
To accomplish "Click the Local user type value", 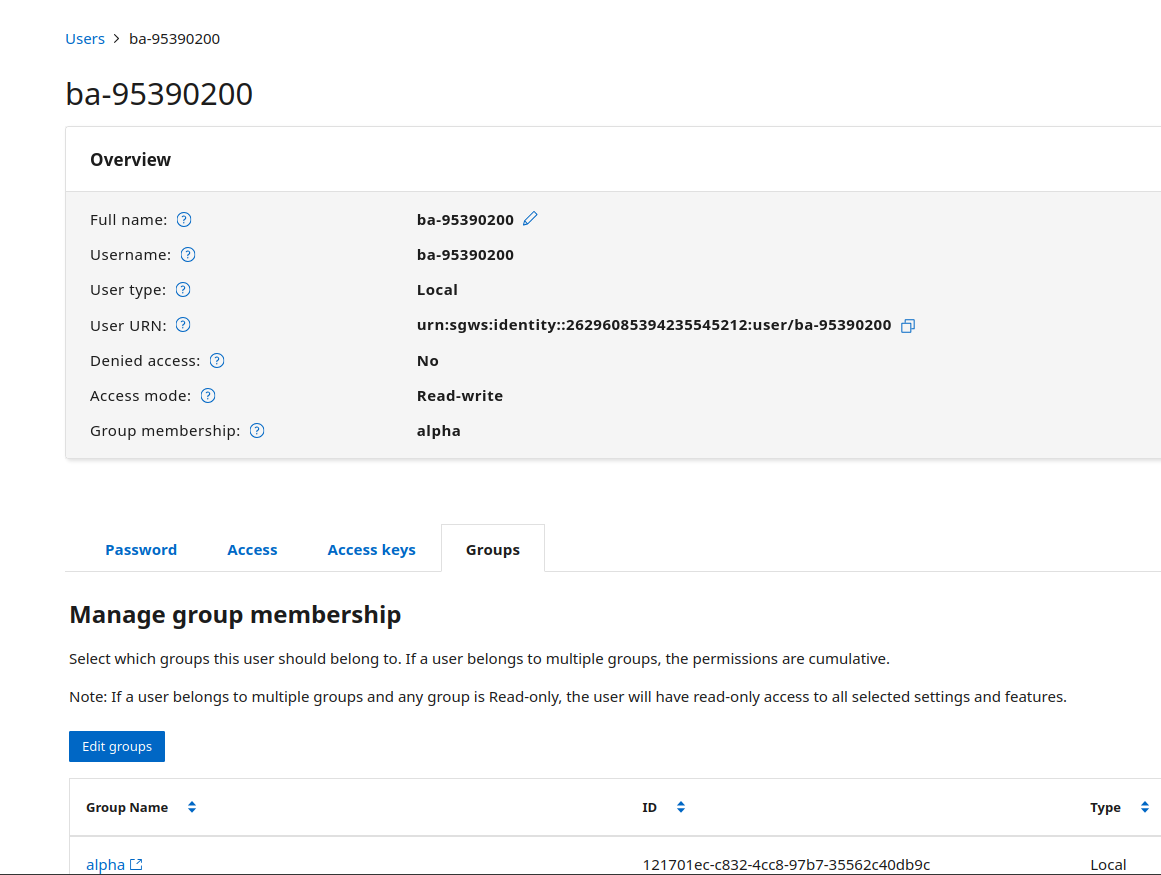I will click(437, 290).
